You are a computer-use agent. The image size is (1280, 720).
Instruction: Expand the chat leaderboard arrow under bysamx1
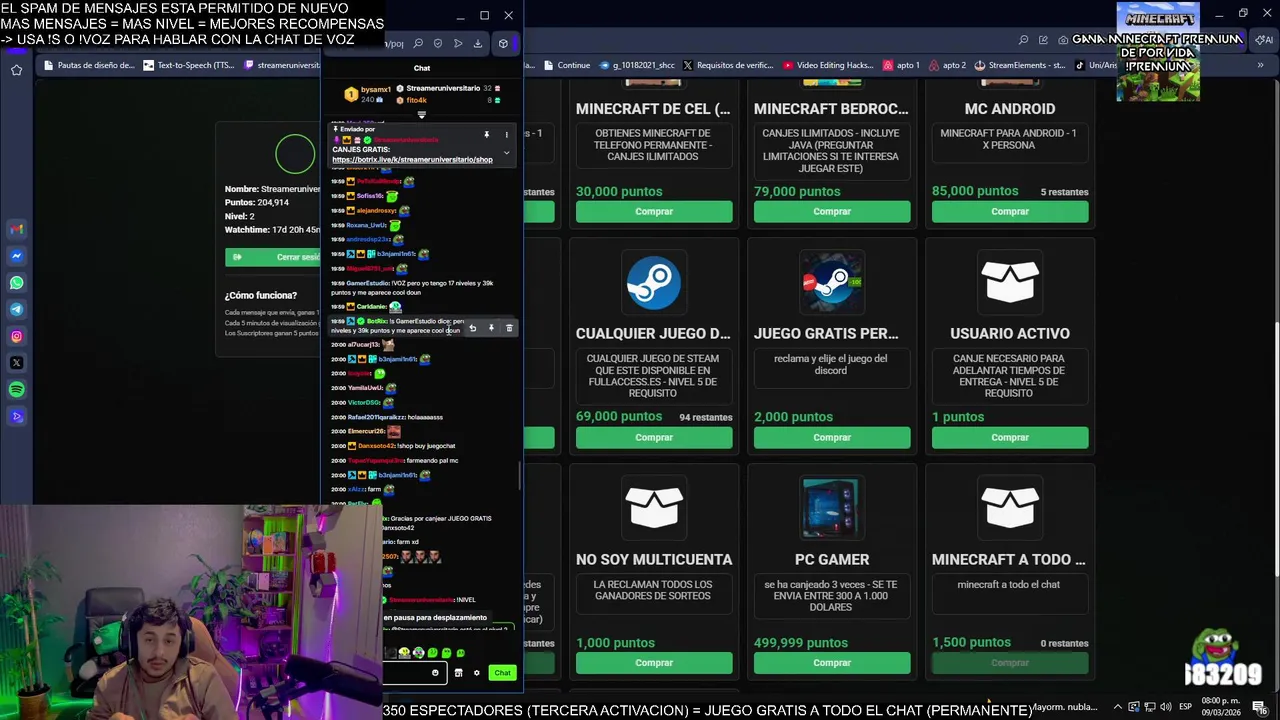(x=421, y=115)
